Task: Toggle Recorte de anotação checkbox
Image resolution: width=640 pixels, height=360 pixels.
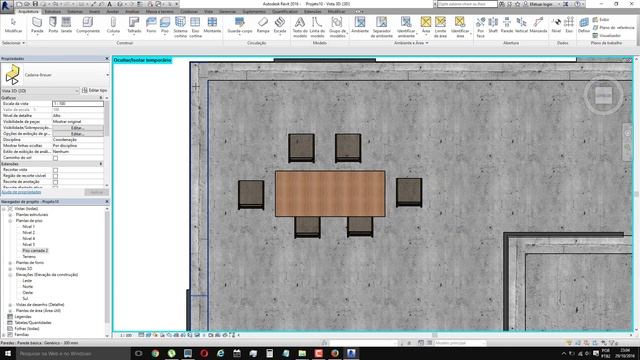Action: tap(56, 182)
